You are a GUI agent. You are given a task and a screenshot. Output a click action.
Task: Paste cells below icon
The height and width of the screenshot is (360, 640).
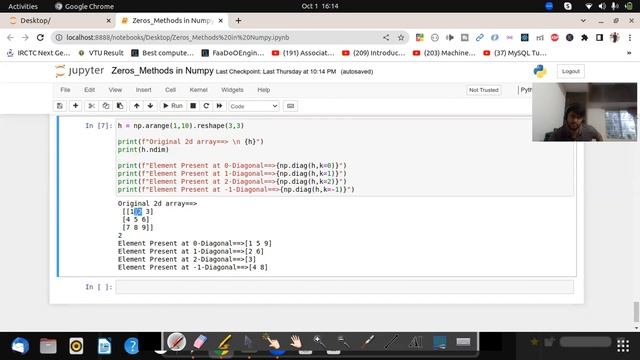pyautogui.click(x=120, y=106)
